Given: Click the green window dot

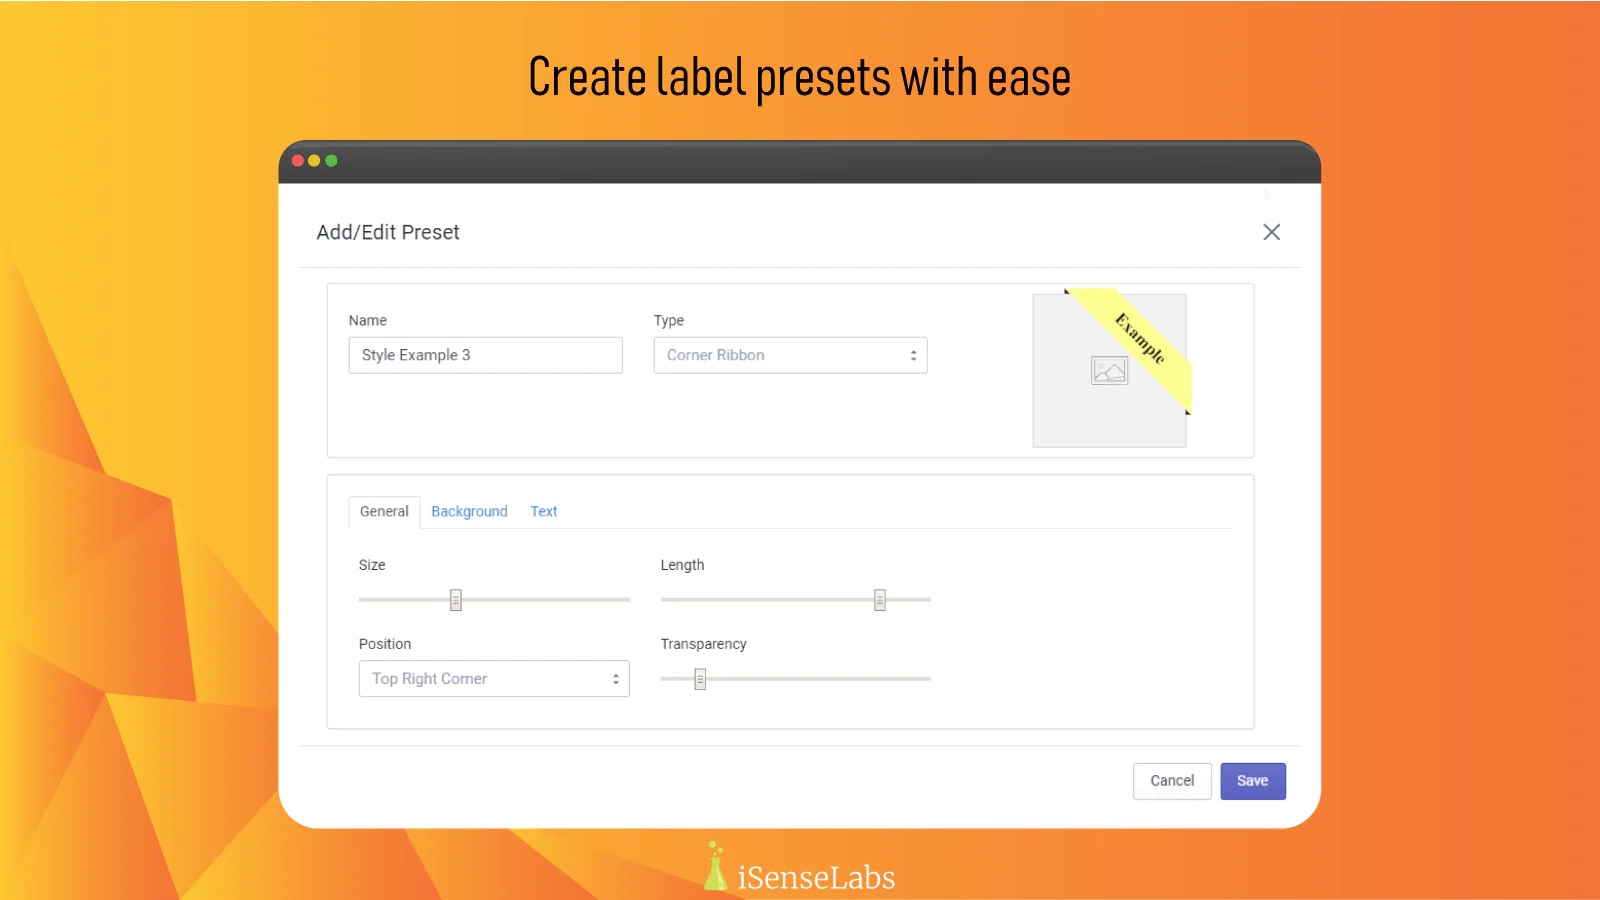Looking at the screenshot, I should [x=331, y=161].
